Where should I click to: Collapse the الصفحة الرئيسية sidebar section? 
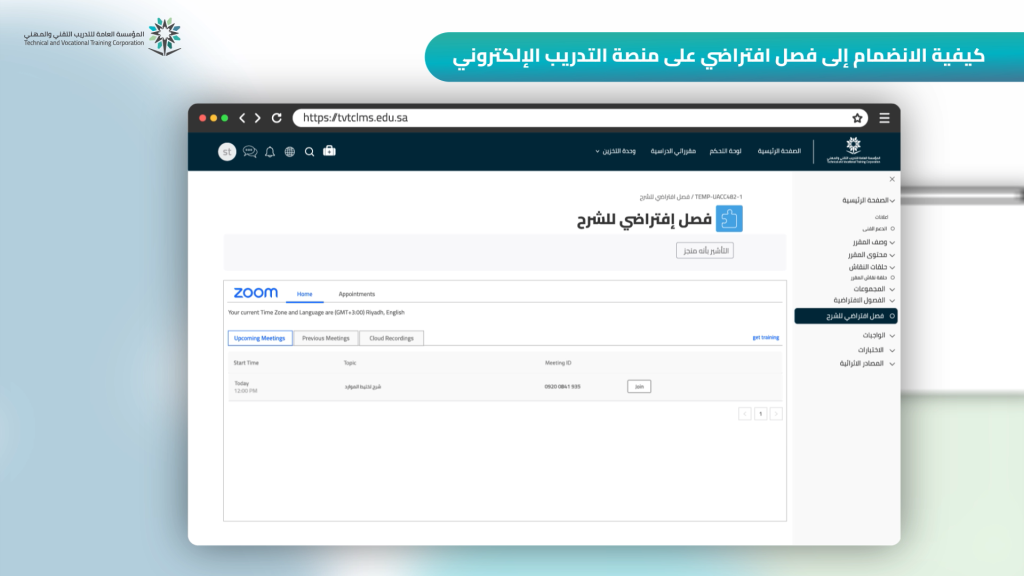tap(868, 200)
